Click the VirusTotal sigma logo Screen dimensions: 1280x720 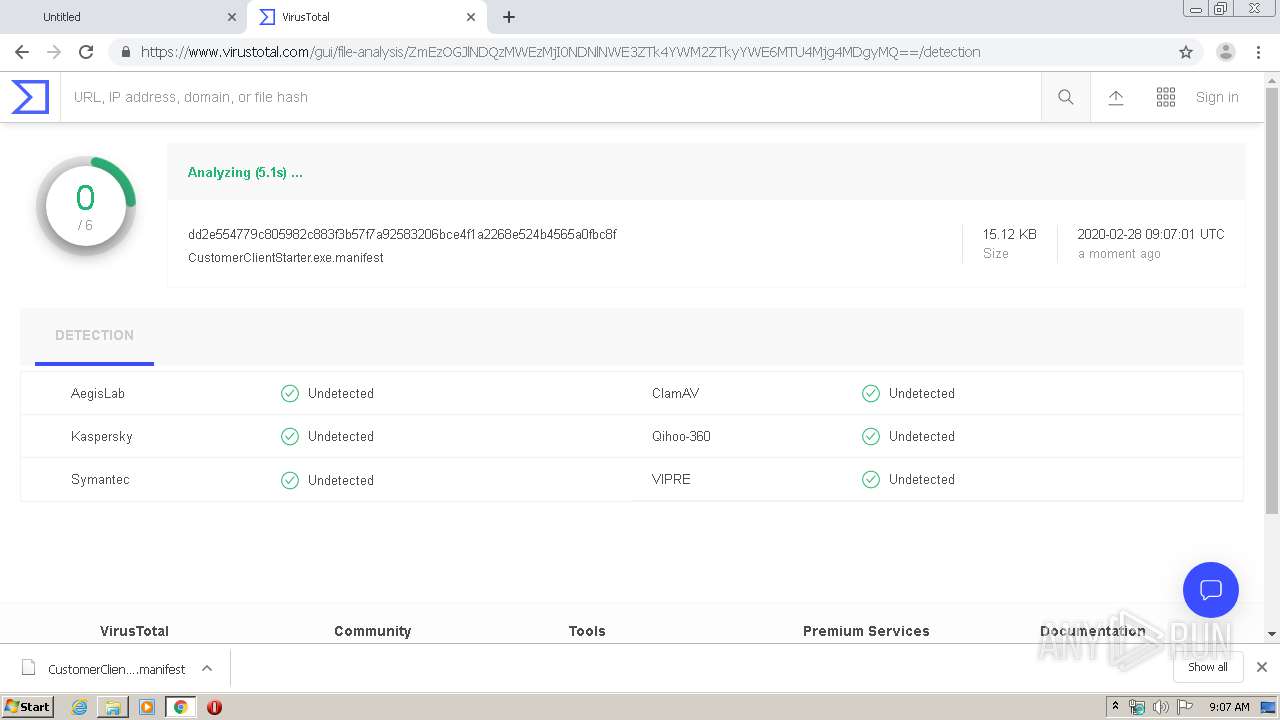(x=30, y=97)
